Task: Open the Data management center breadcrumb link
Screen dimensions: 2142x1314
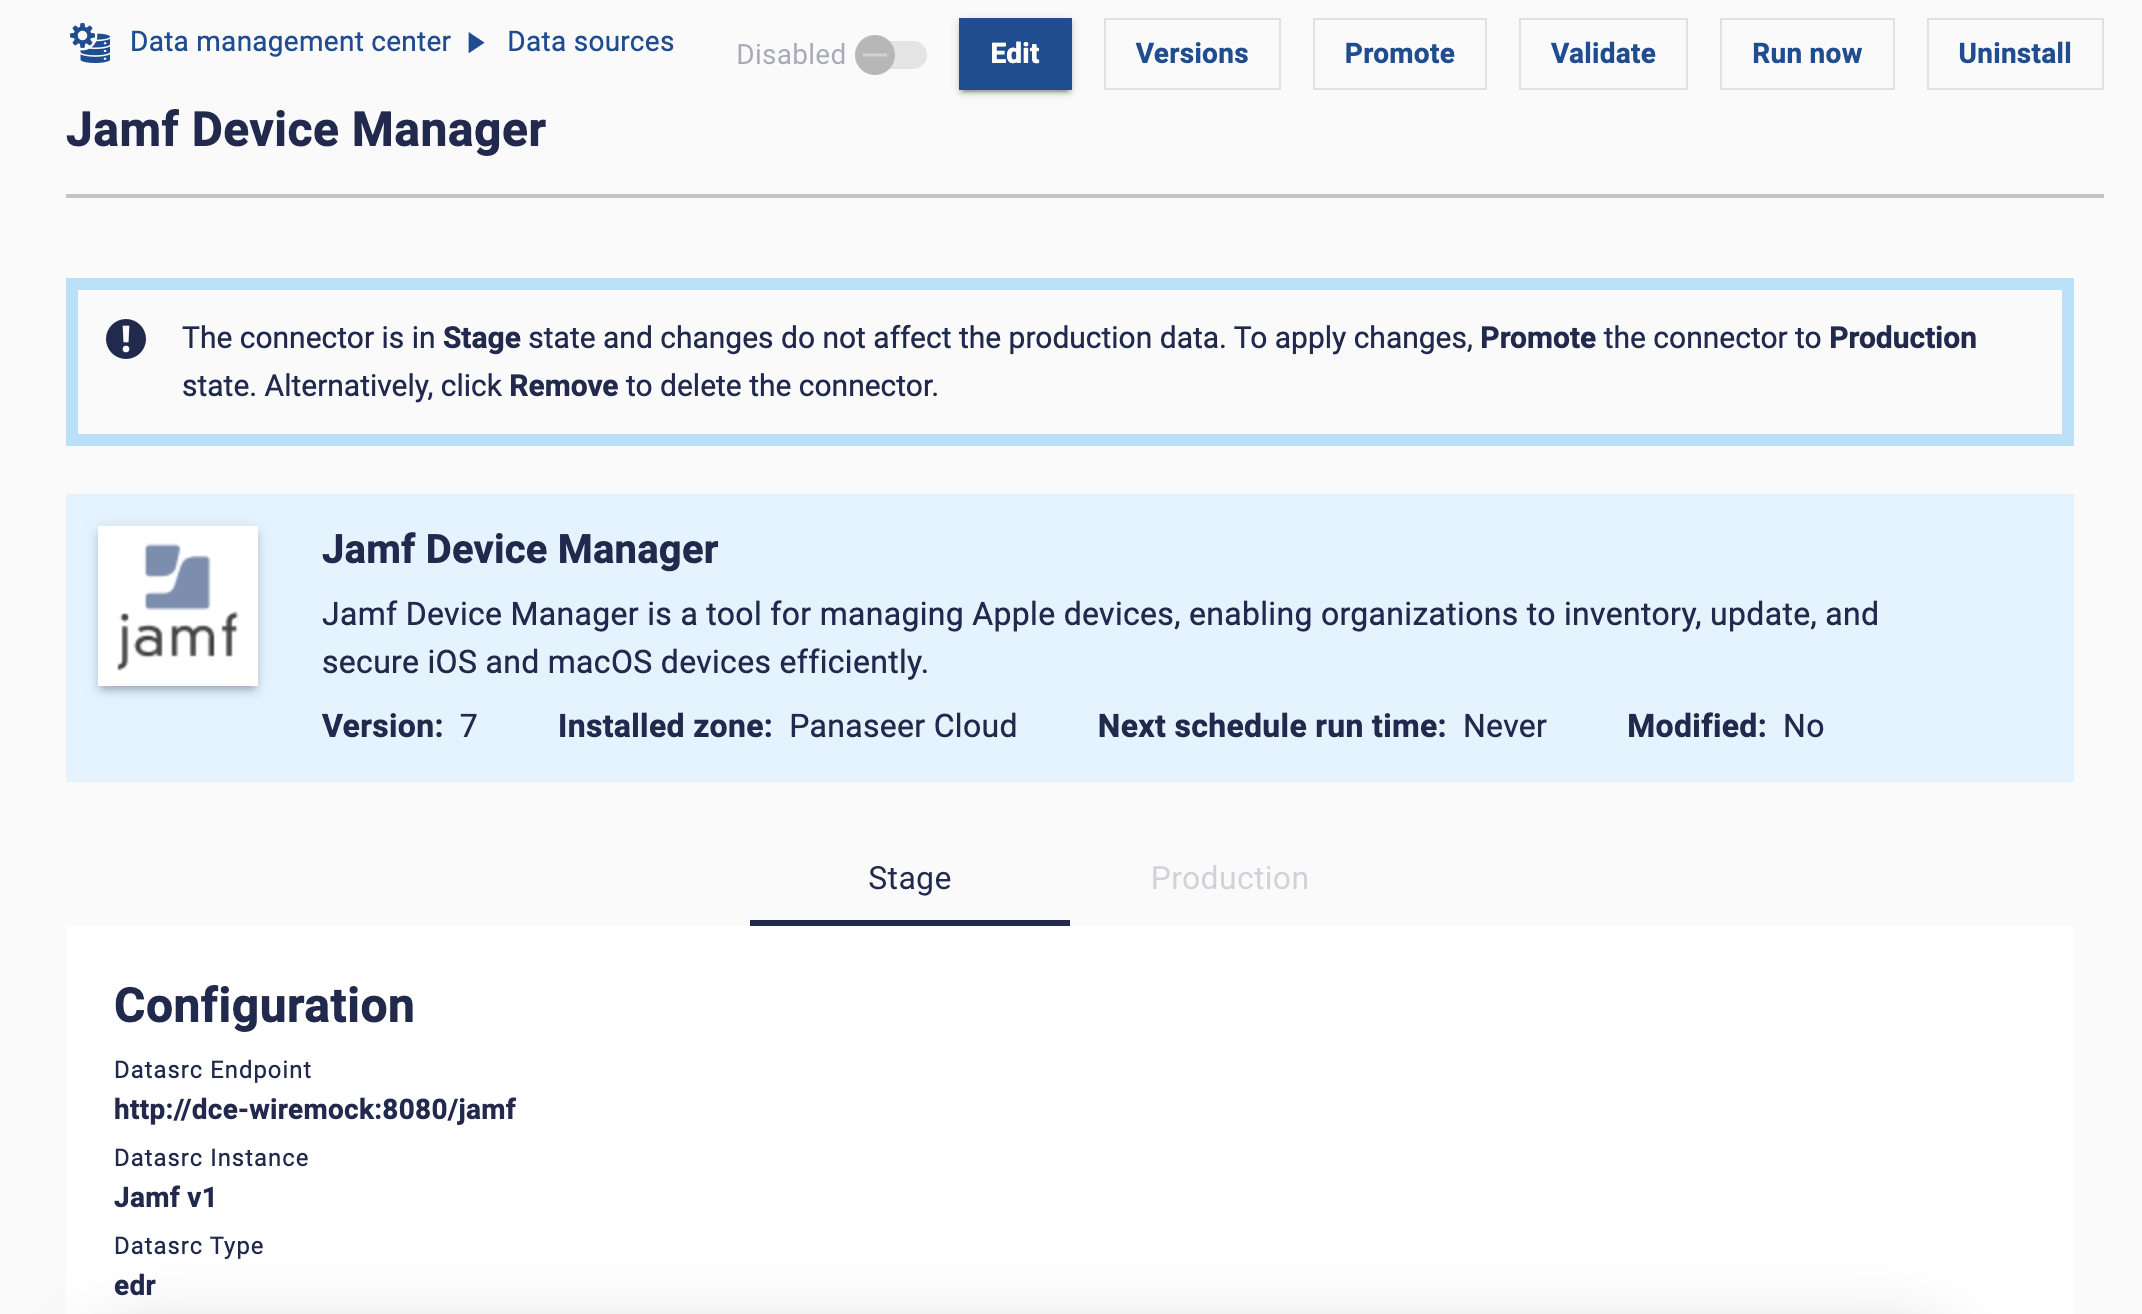Action: pos(290,42)
